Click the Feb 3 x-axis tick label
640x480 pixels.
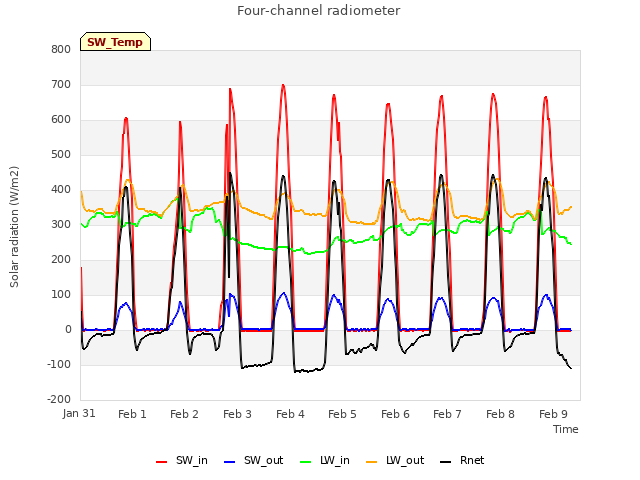[238, 414]
